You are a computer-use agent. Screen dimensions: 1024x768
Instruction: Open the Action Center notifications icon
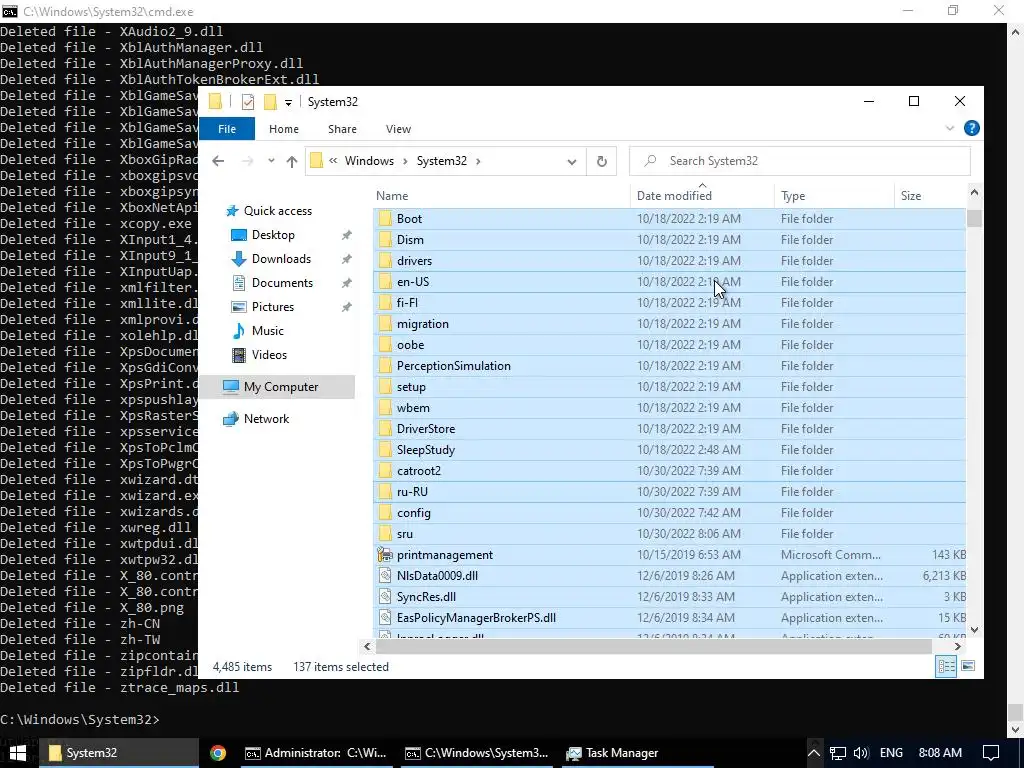(x=991, y=754)
